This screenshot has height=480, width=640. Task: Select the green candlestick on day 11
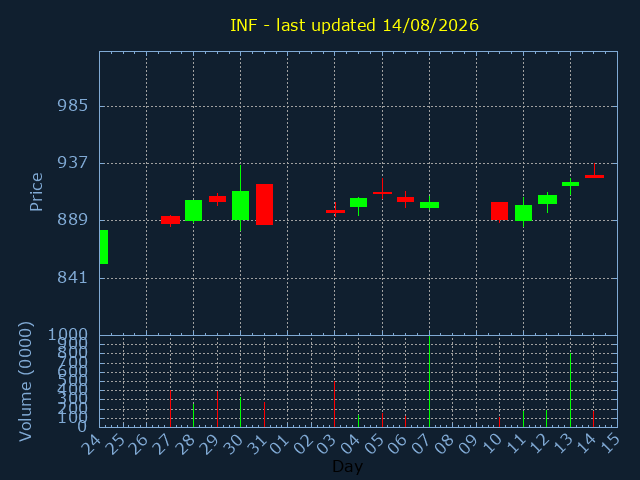point(523,213)
